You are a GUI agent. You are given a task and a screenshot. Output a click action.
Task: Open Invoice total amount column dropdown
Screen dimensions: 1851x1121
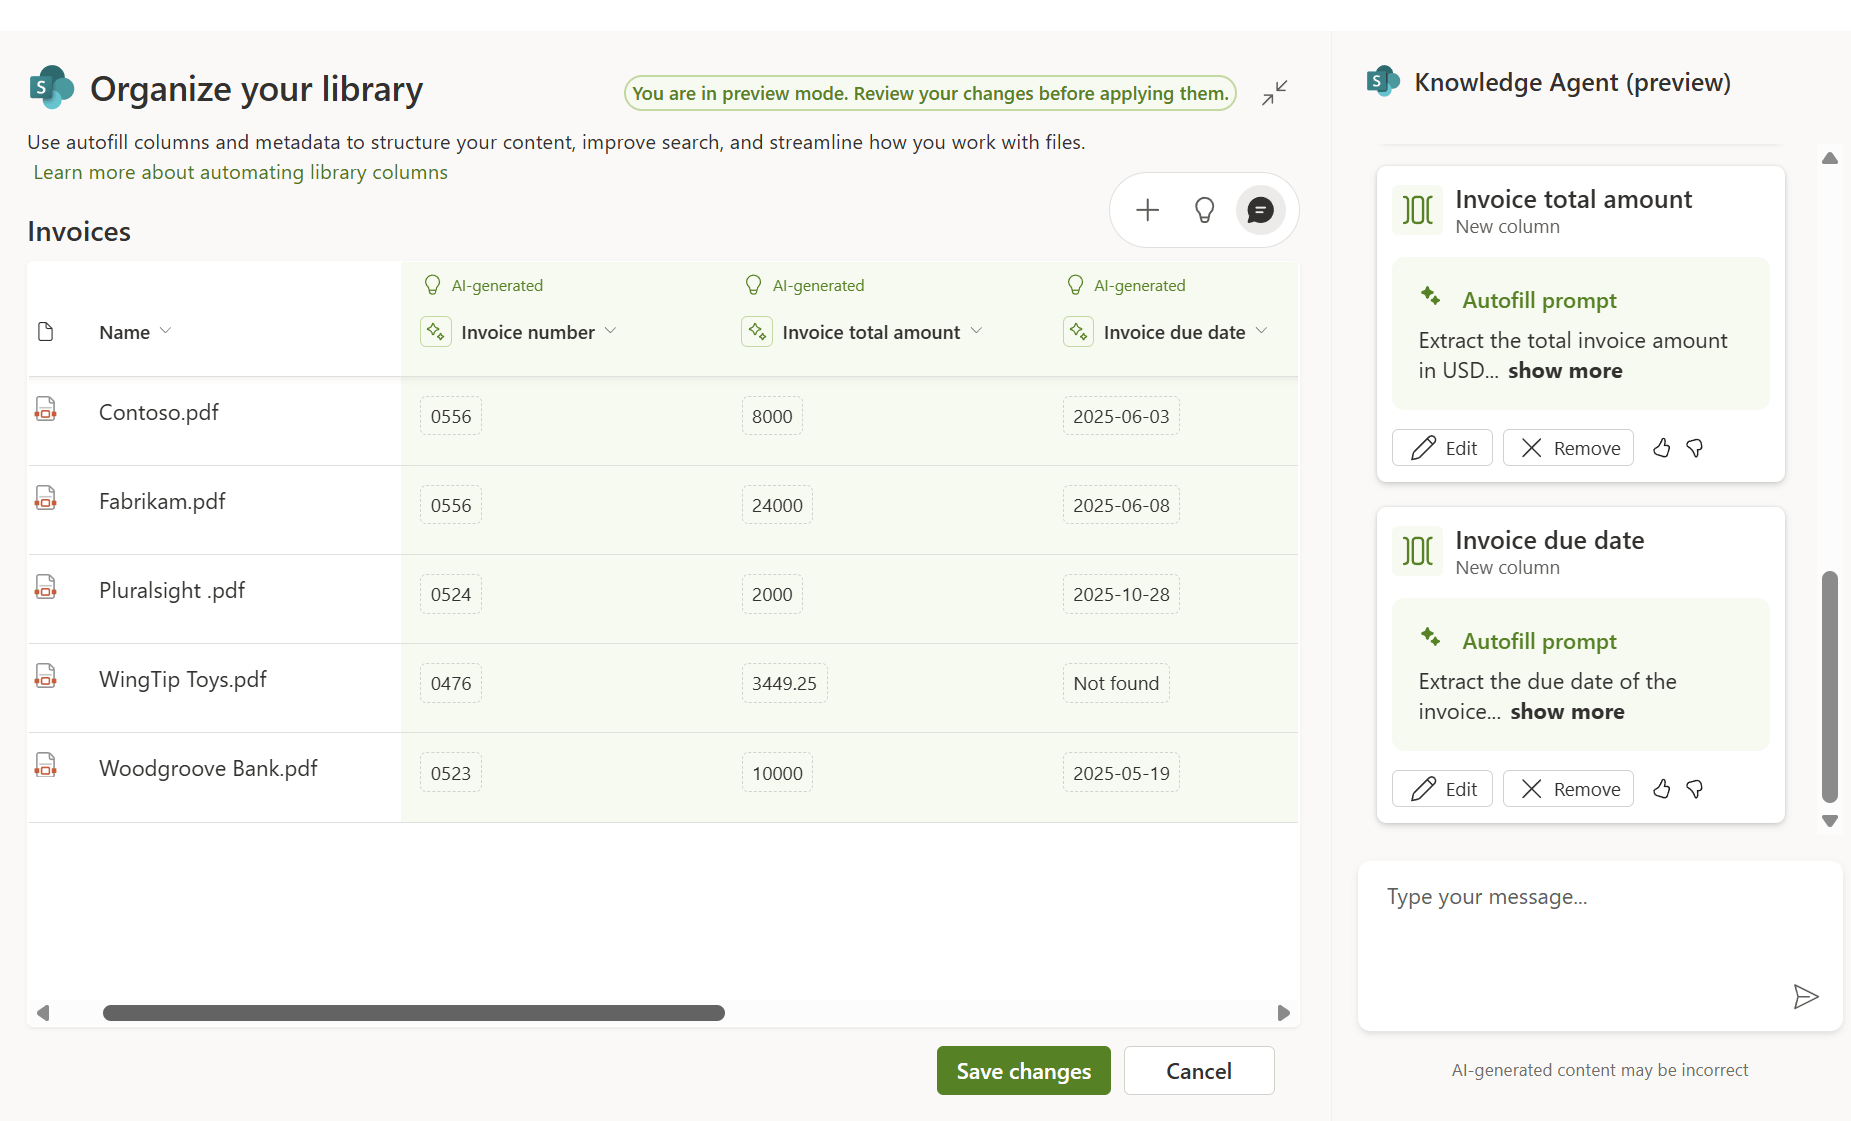pyautogui.click(x=976, y=331)
